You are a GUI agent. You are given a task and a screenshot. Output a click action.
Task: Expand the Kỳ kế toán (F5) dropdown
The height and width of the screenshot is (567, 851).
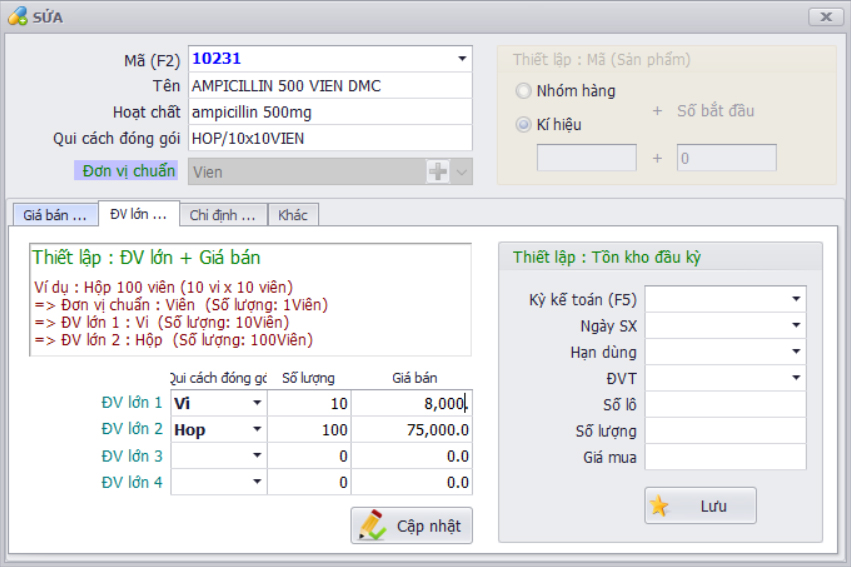click(796, 299)
